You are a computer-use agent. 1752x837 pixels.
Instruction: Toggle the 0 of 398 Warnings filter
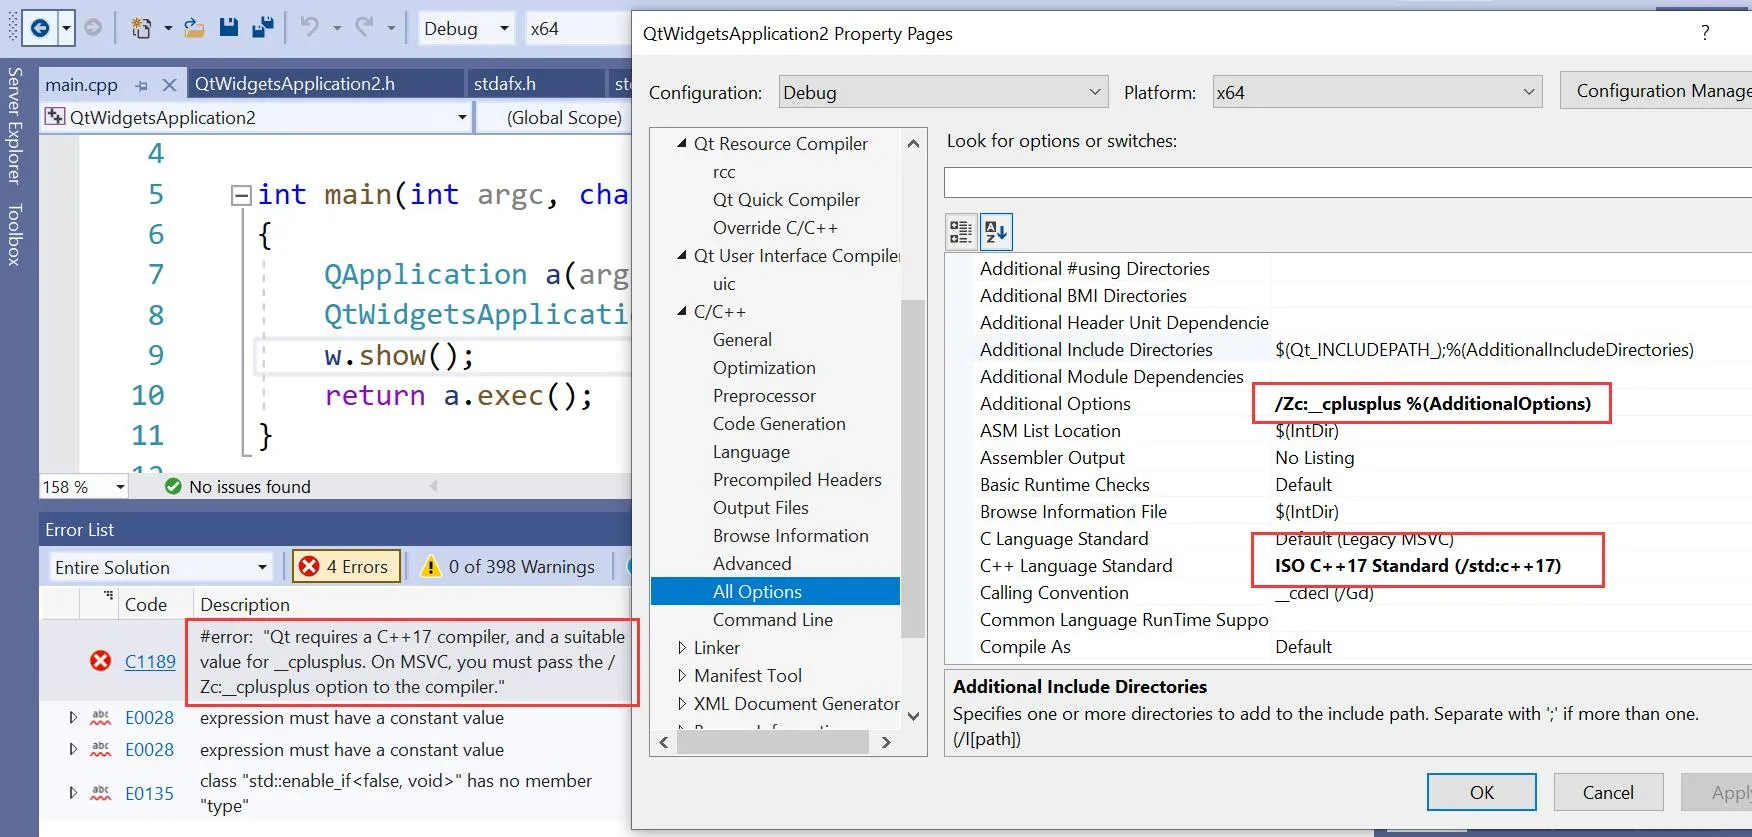click(509, 567)
